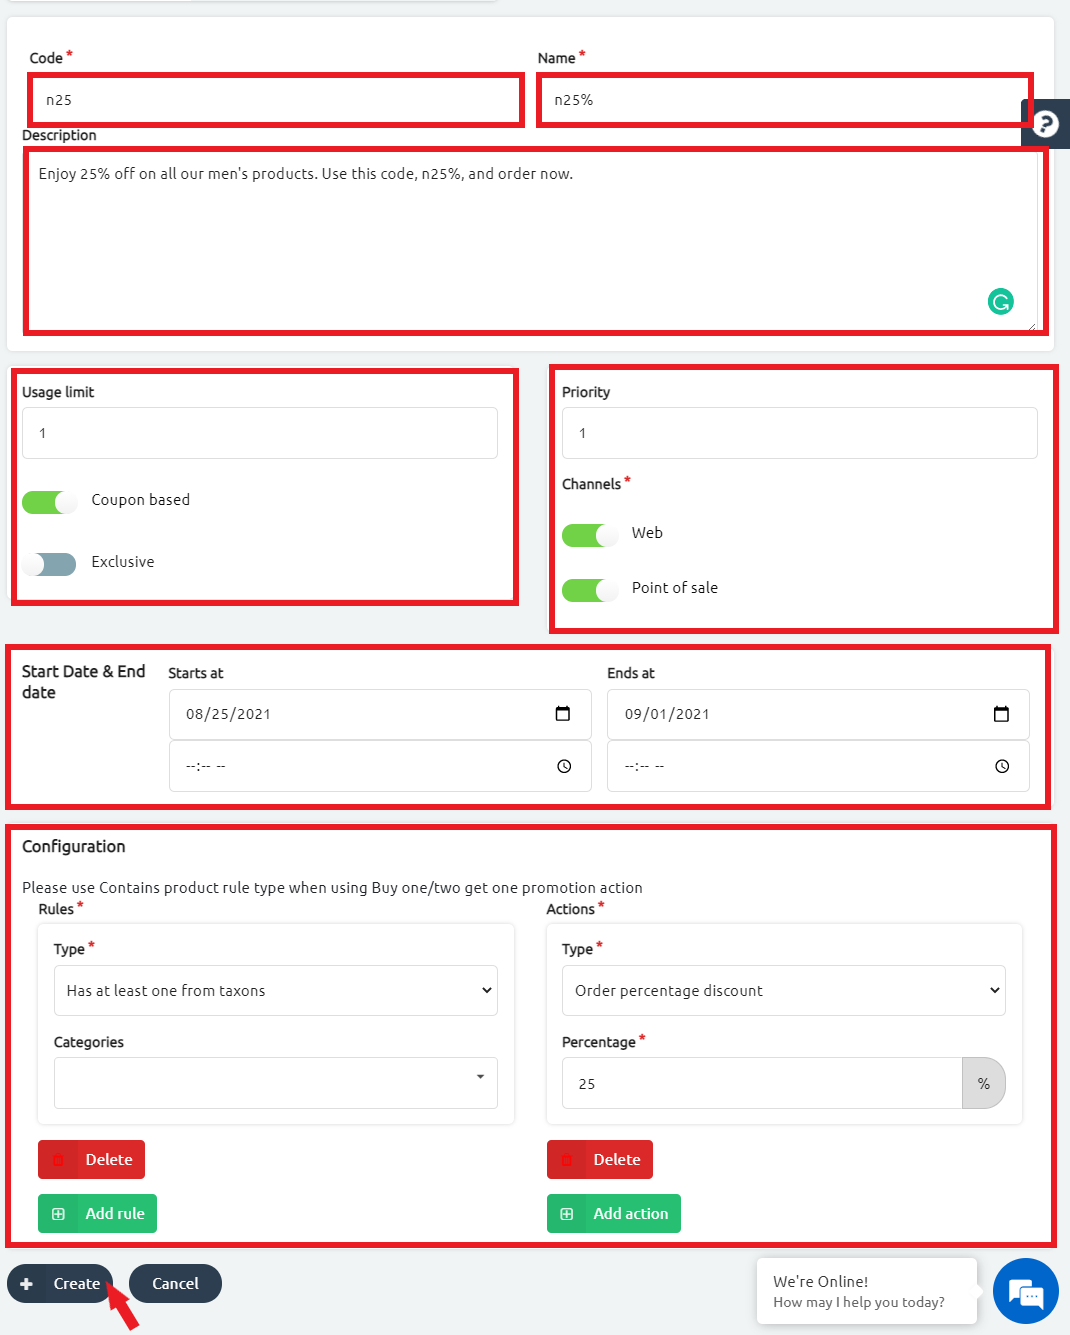Open the Starts at calendar picker icon

pos(563,714)
